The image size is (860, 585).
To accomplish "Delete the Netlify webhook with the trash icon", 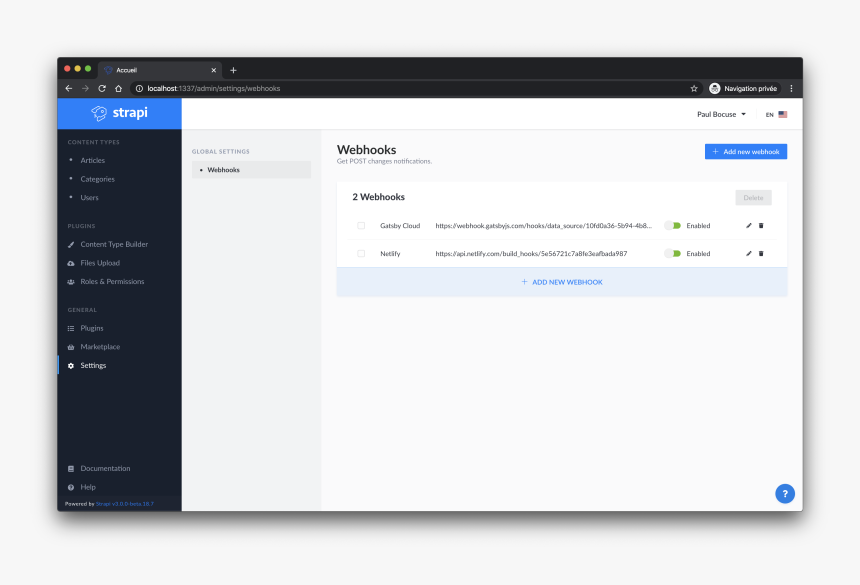I will tap(761, 253).
